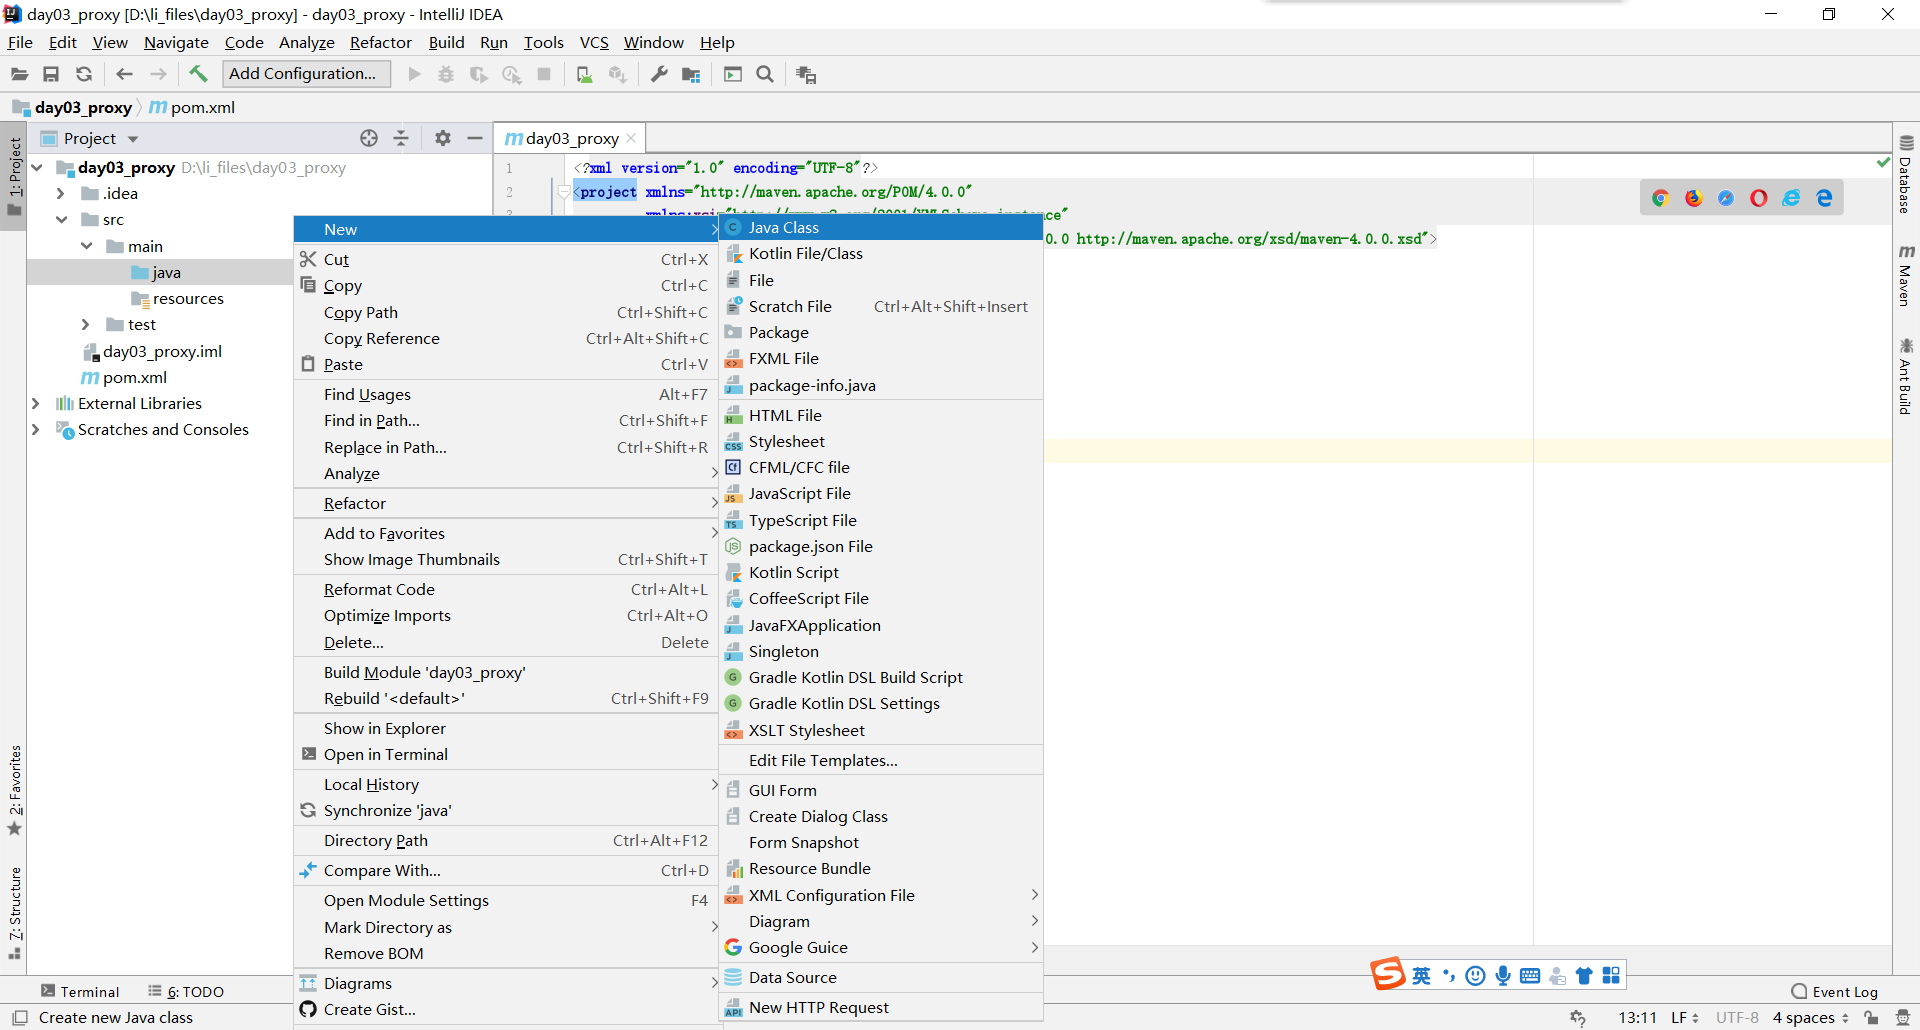1920x1030 pixels.
Task: Open the Ant Build tool window
Action: coord(1906,376)
